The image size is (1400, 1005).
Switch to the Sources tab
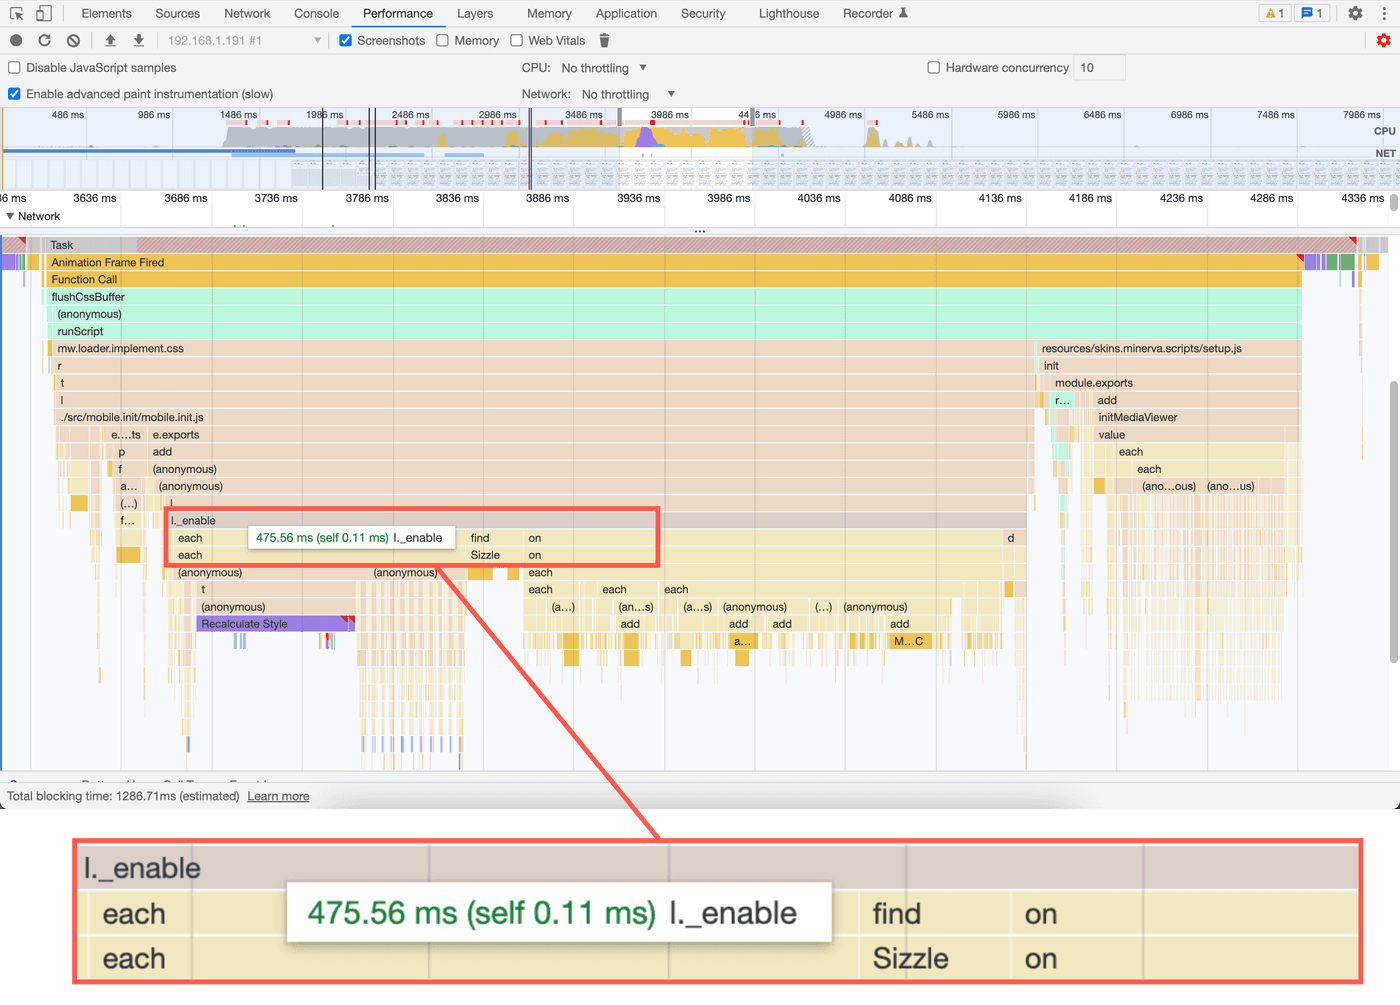point(177,13)
